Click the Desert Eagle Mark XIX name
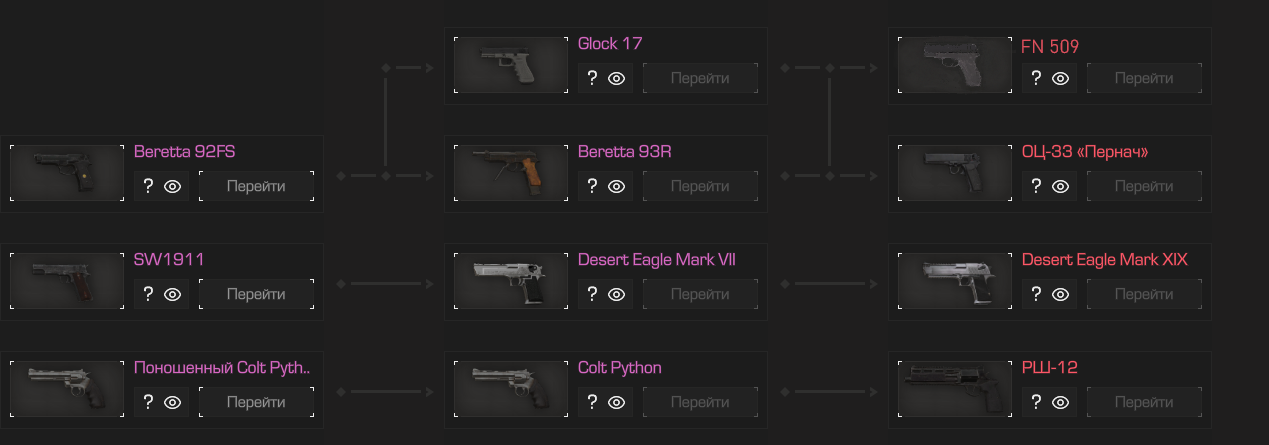The width and height of the screenshot is (1269, 445). click(x=1105, y=260)
